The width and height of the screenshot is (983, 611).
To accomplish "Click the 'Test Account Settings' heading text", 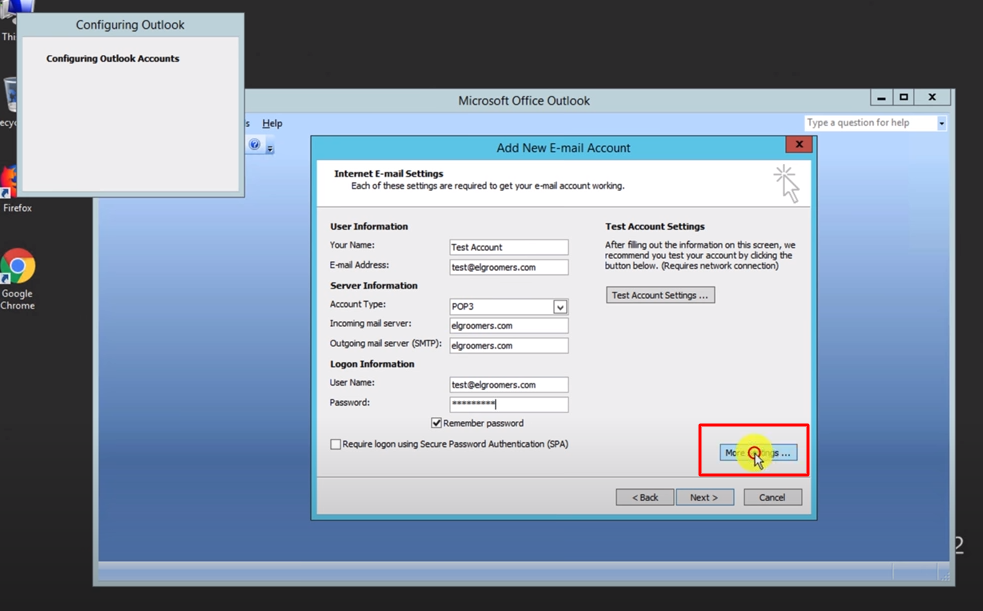I will click(654, 226).
